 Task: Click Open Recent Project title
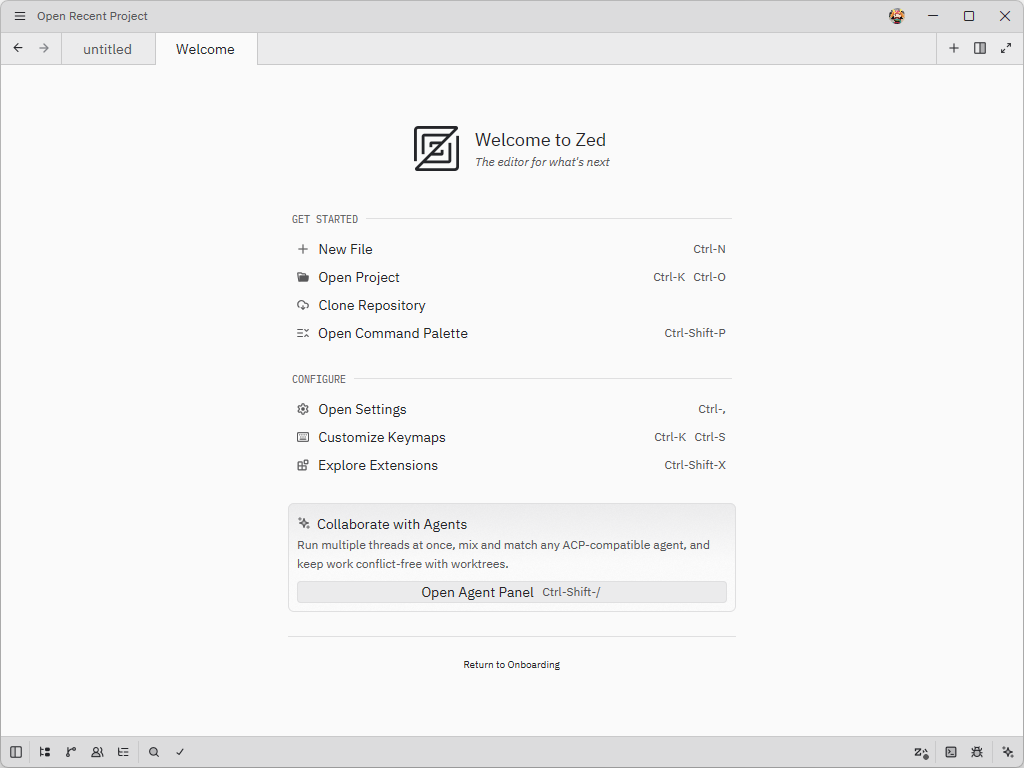92,16
